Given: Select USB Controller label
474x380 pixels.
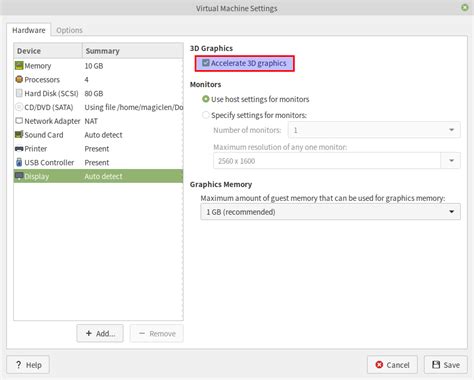Looking at the screenshot, I should pyautogui.click(x=49, y=162).
